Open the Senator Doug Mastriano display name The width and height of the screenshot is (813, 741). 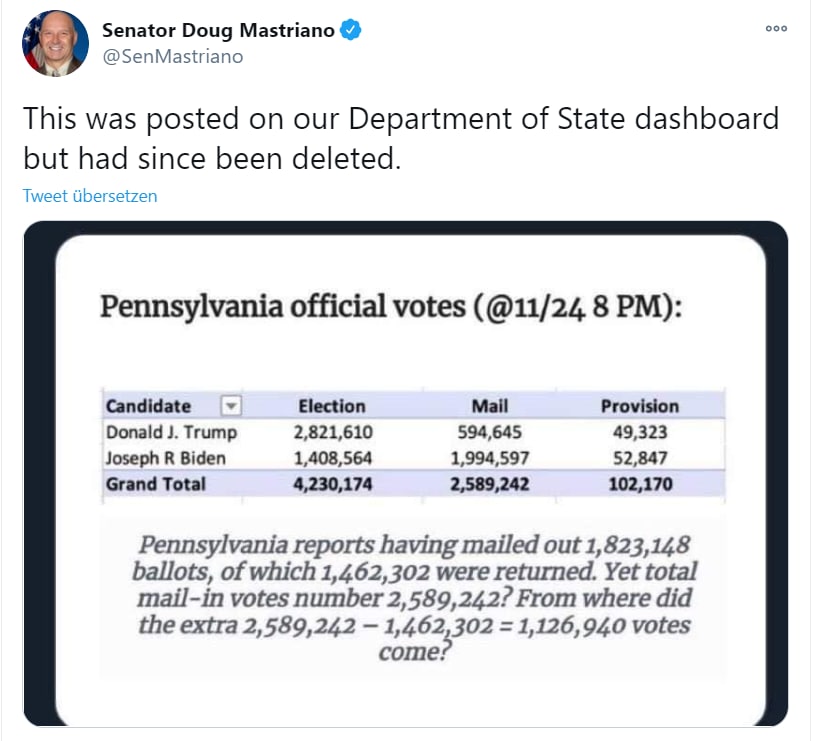tap(218, 30)
